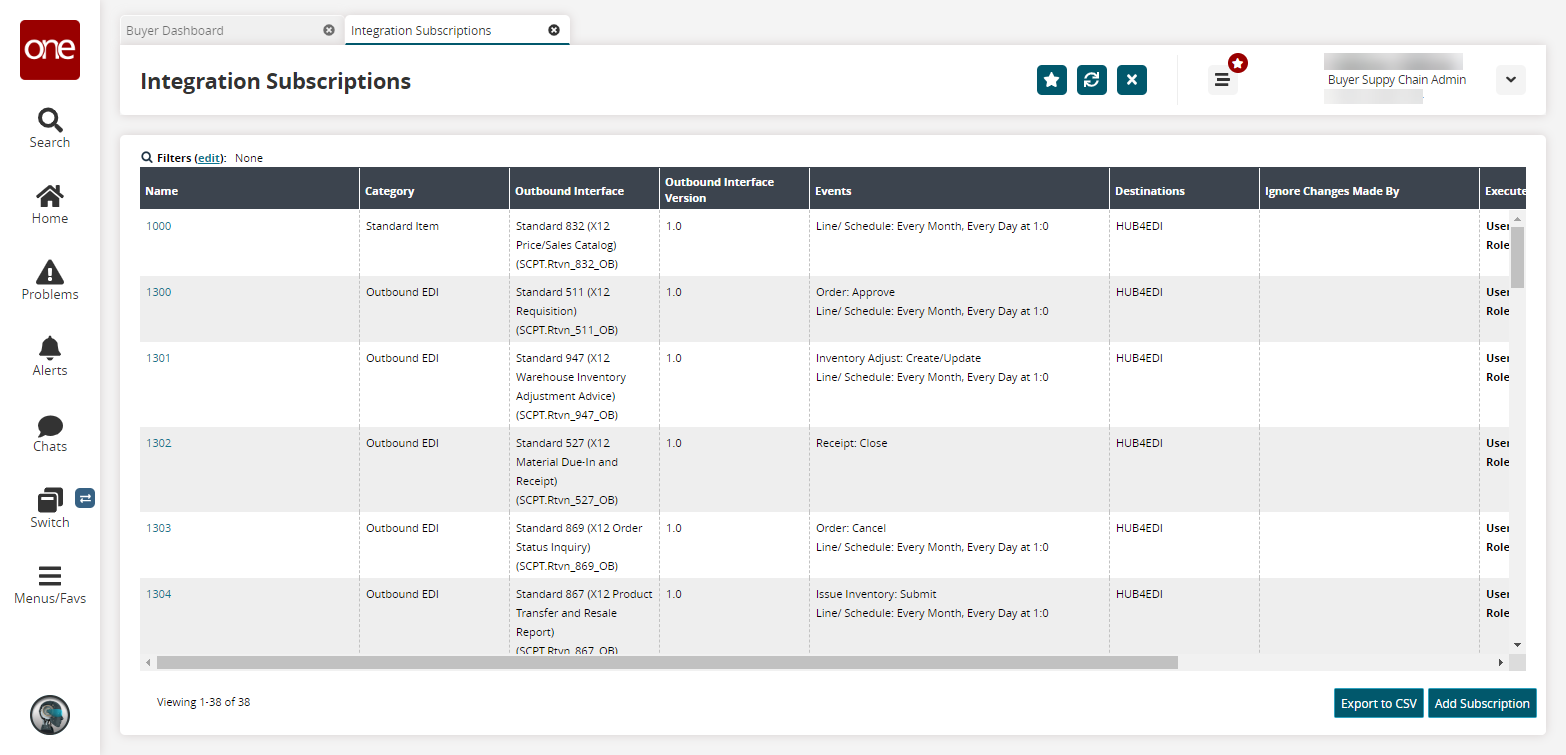Screen dimensions: 1566x755
Task: Sort by the Events column header
Action: [833, 191]
